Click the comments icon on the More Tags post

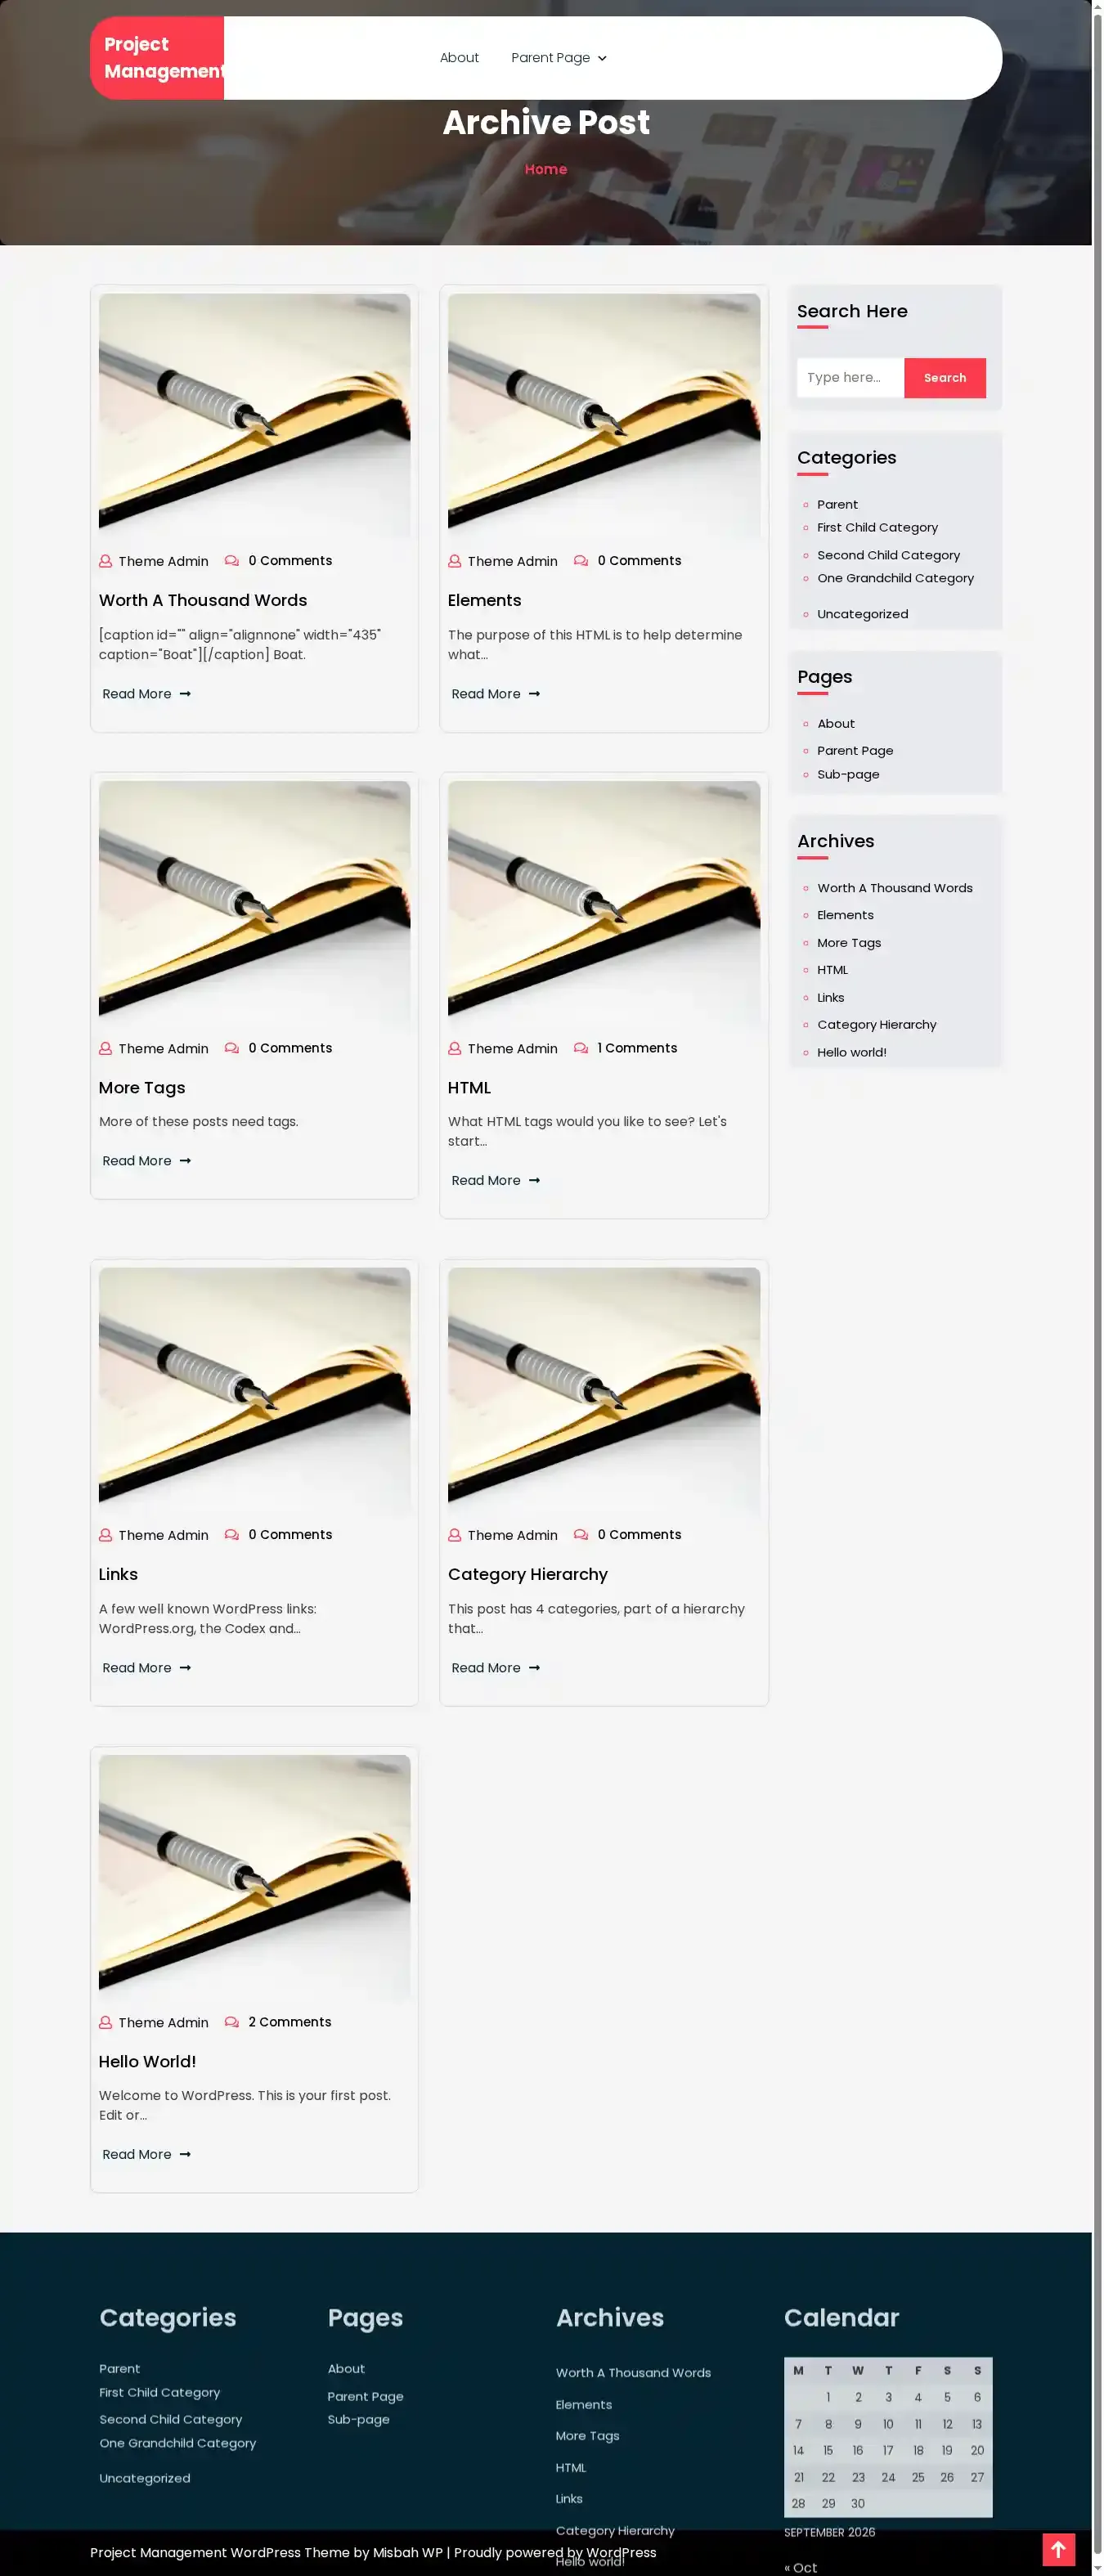pyautogui.click(x=232, y=1048)
